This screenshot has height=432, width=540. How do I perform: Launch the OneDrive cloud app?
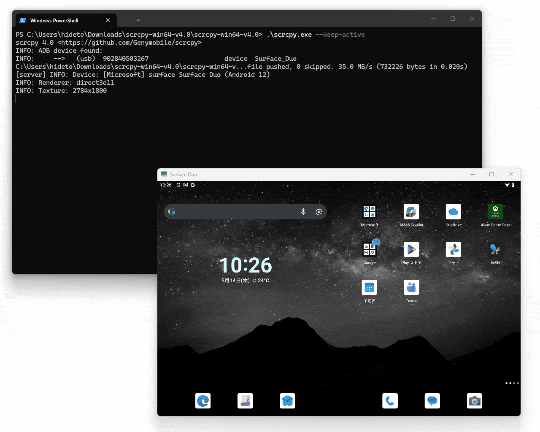click(x=453, y=212)
